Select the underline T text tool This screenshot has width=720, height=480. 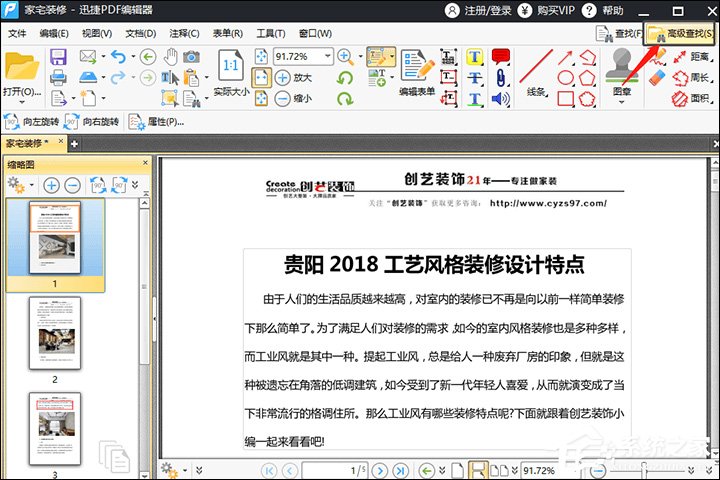point(474,98)
